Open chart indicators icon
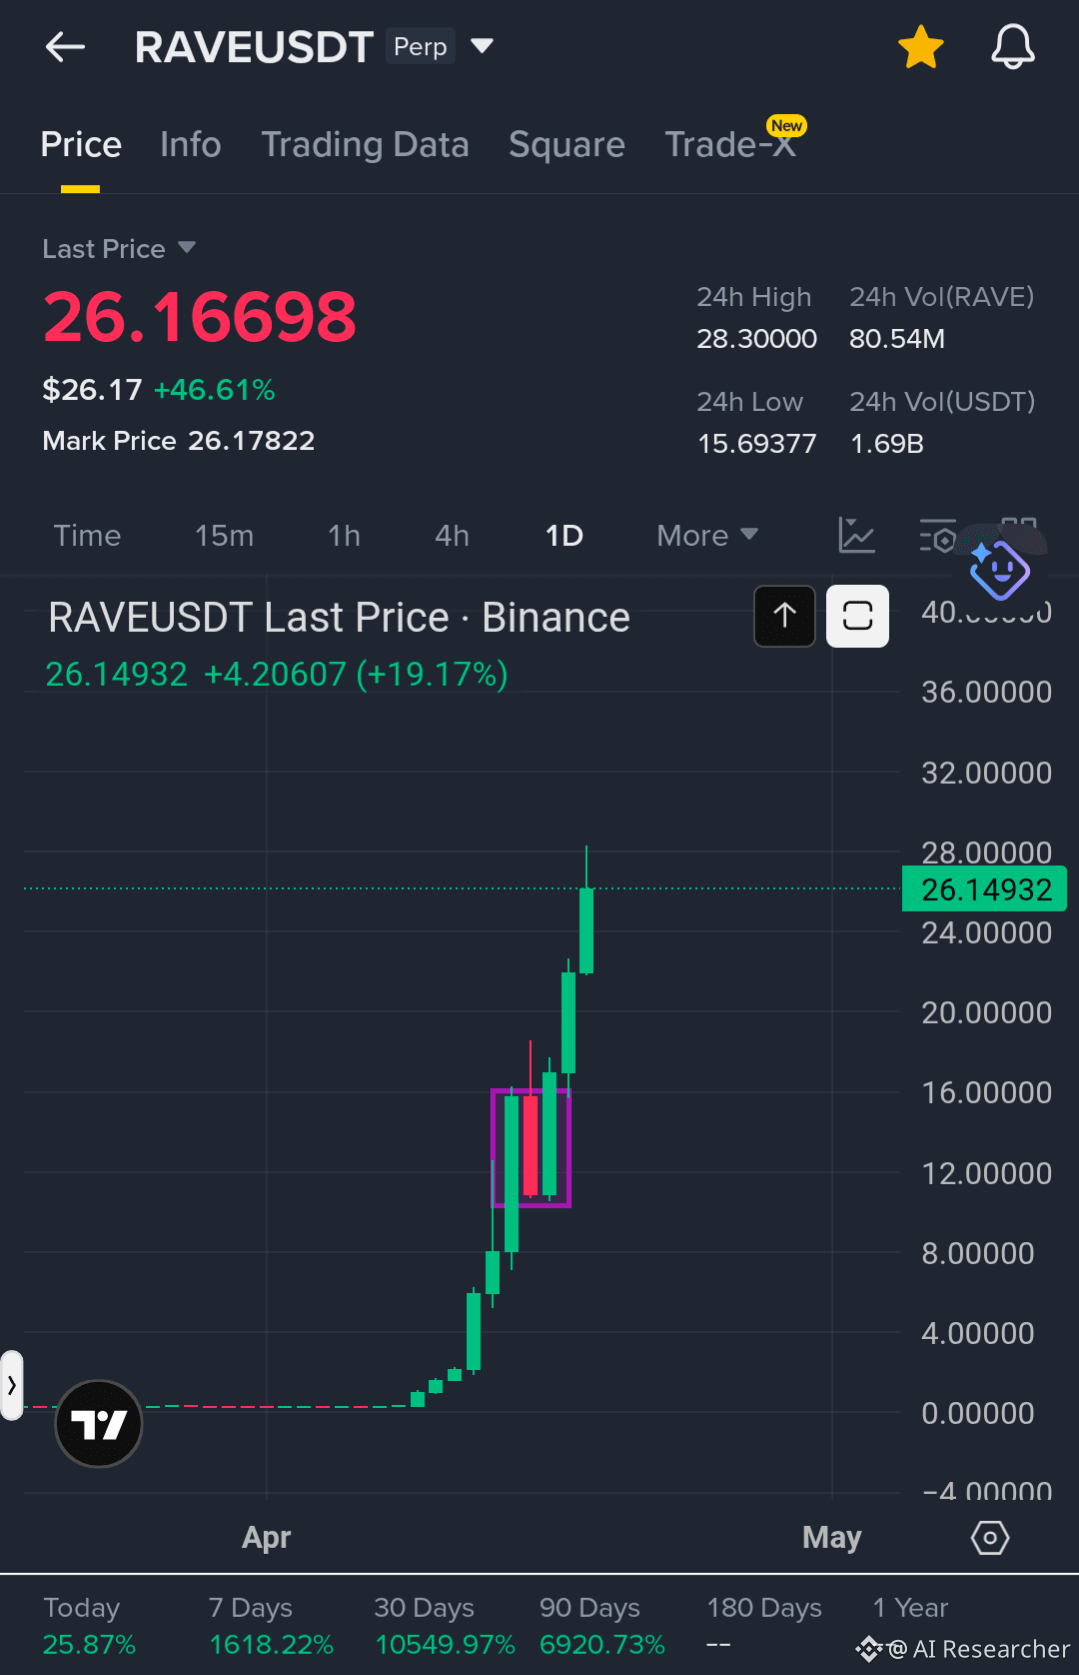1079x1675 pixels. pyautogui.click(x=856, y=535)
